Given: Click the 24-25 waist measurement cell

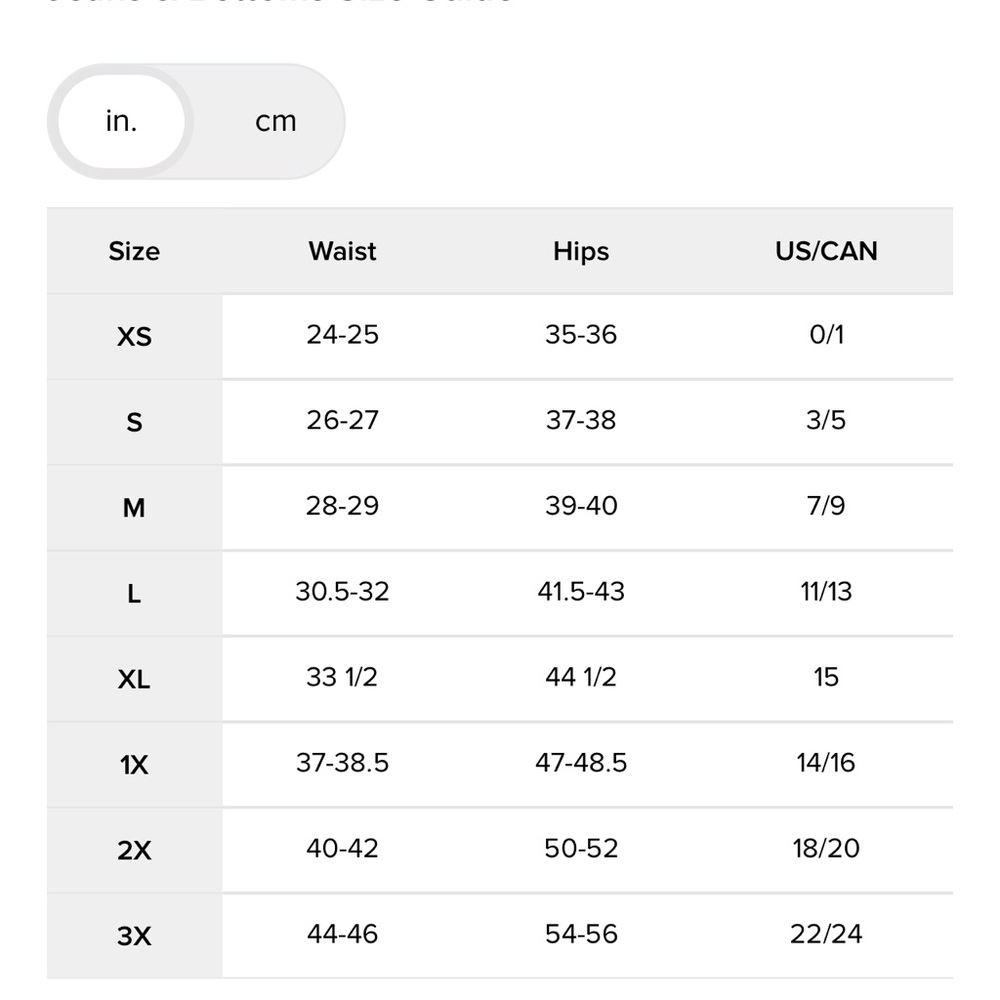Looking at the screenshot, I should [x=342, y=335].
